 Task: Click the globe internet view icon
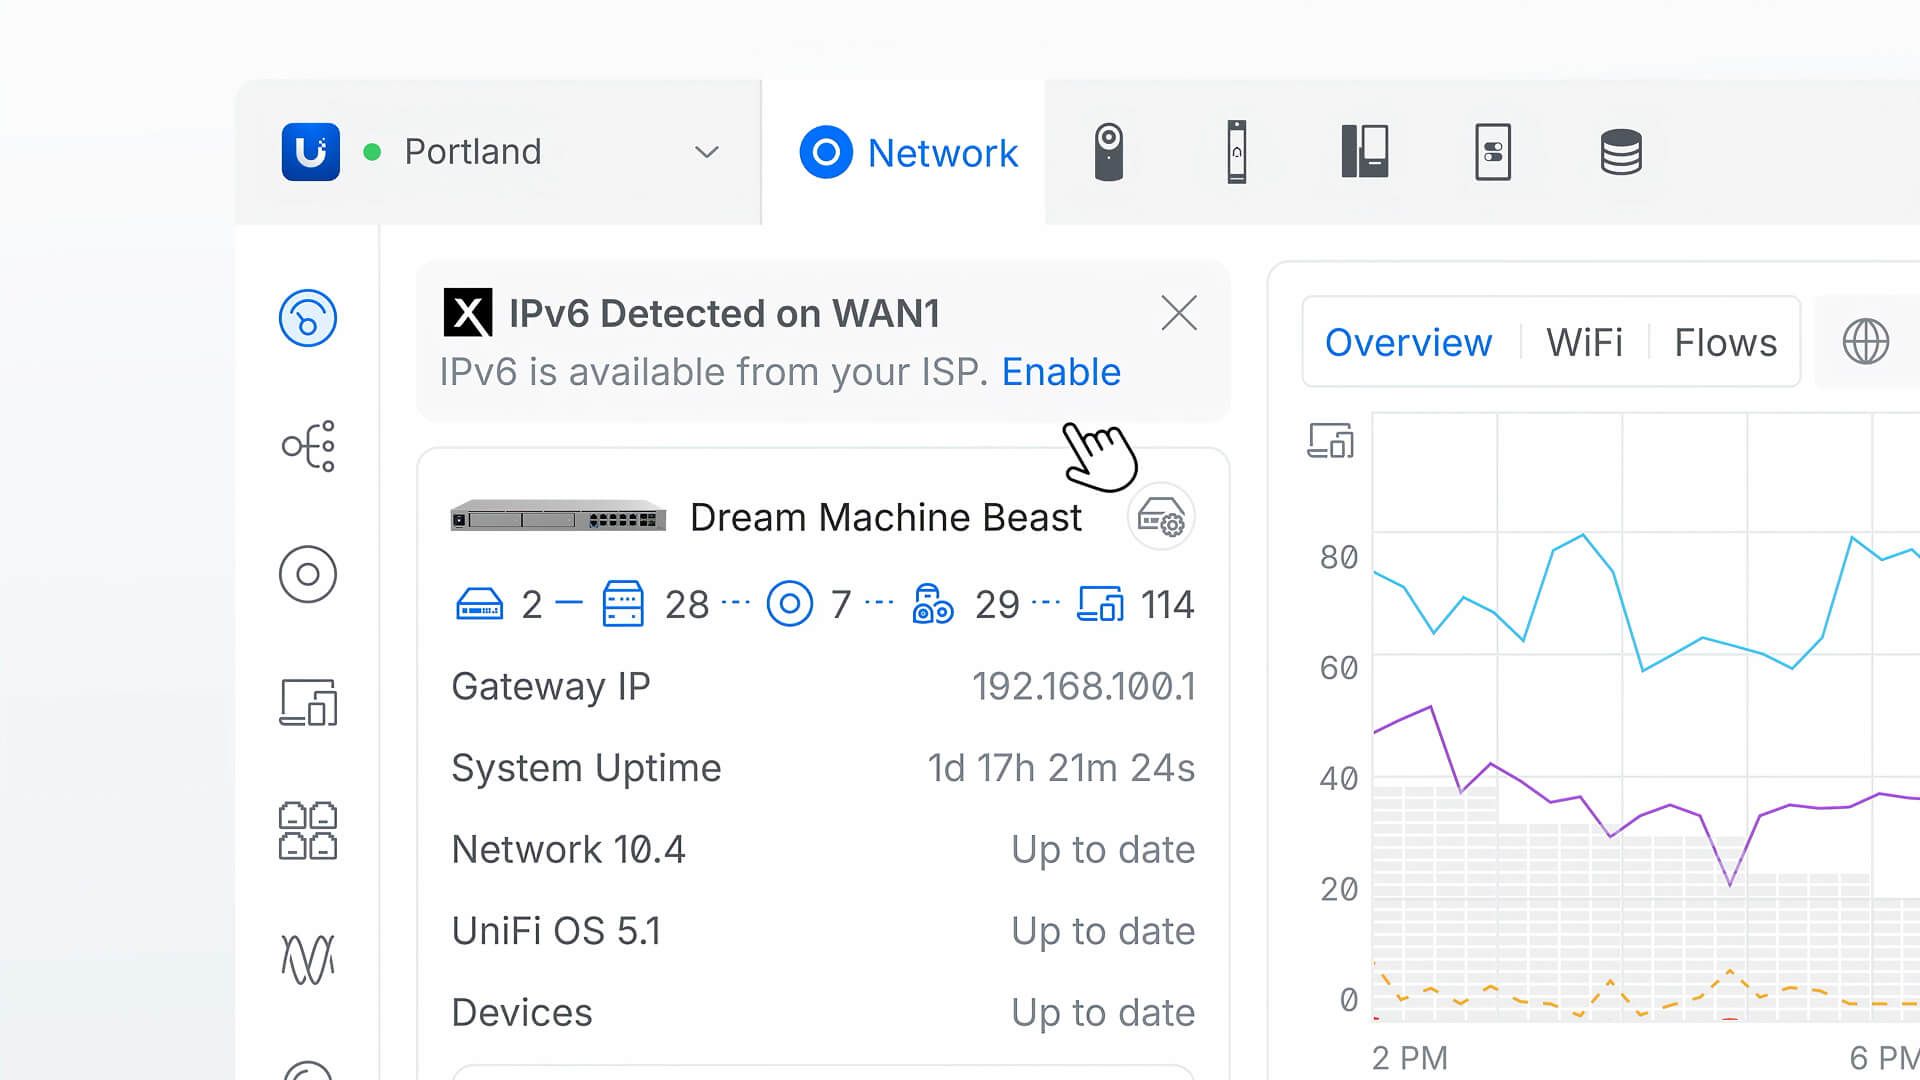coord(1865,342)
